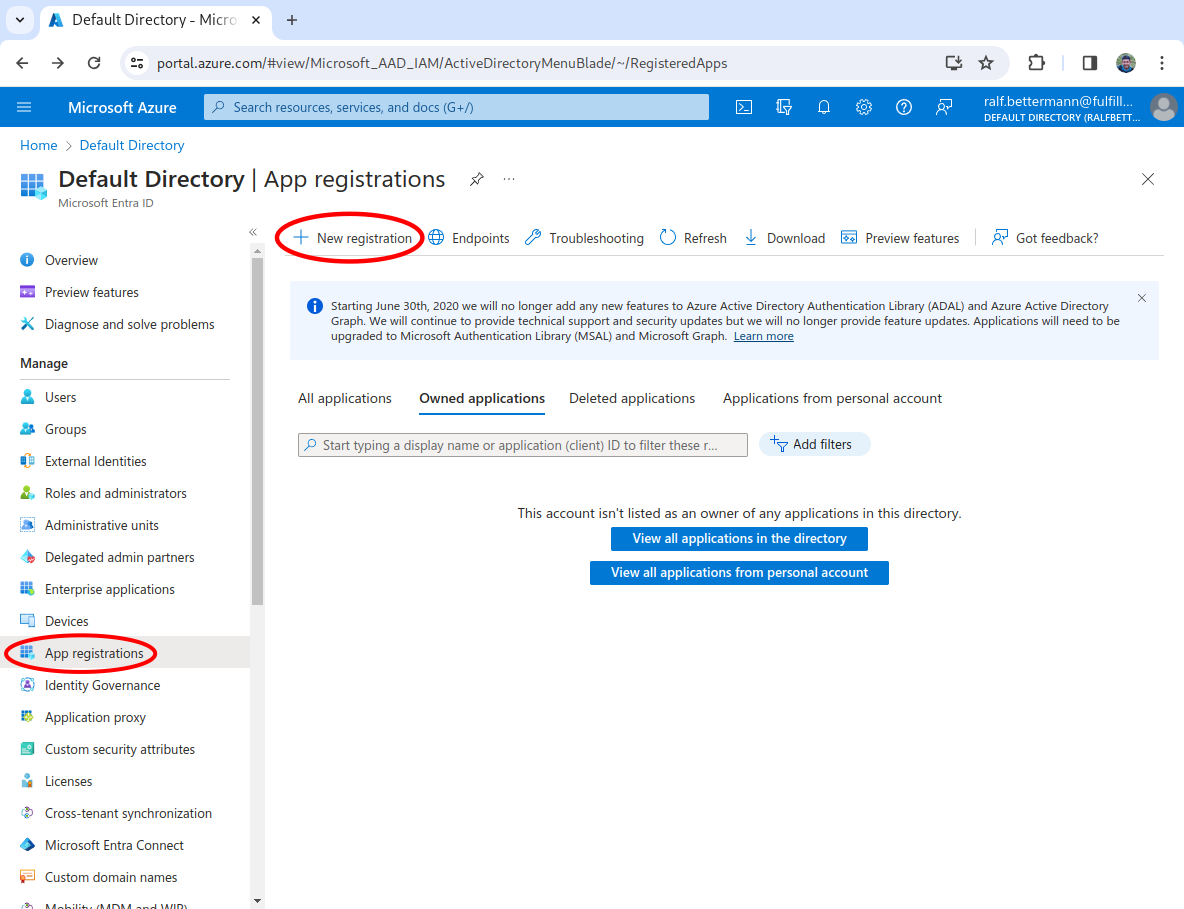Select the Deleted applications tab
Screen dimensions: 1184x909
(x=632, y=398)
